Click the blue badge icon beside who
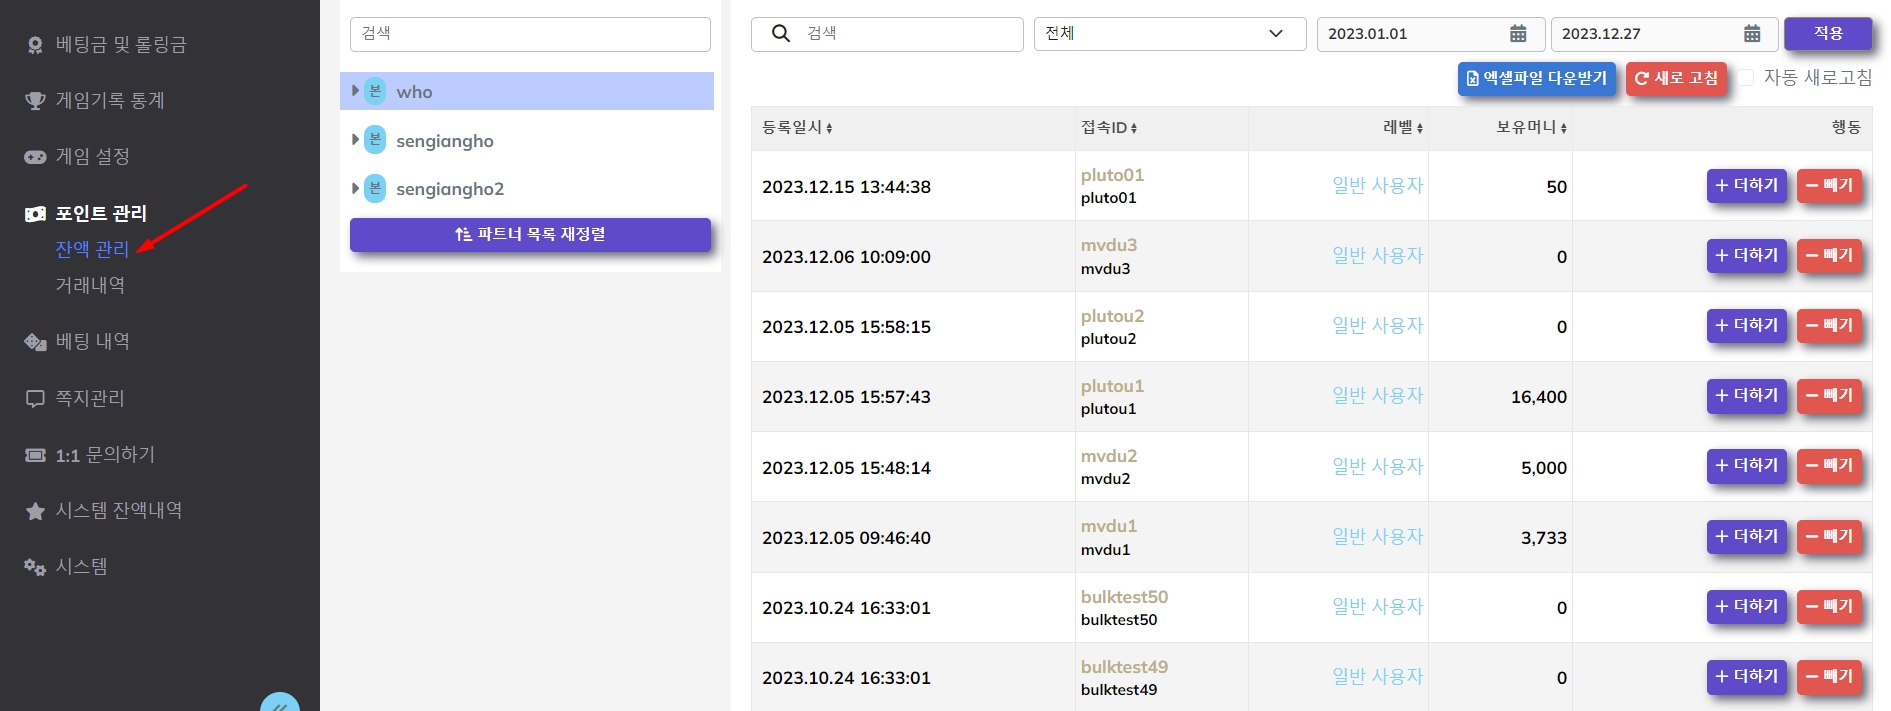 [375, 91]
